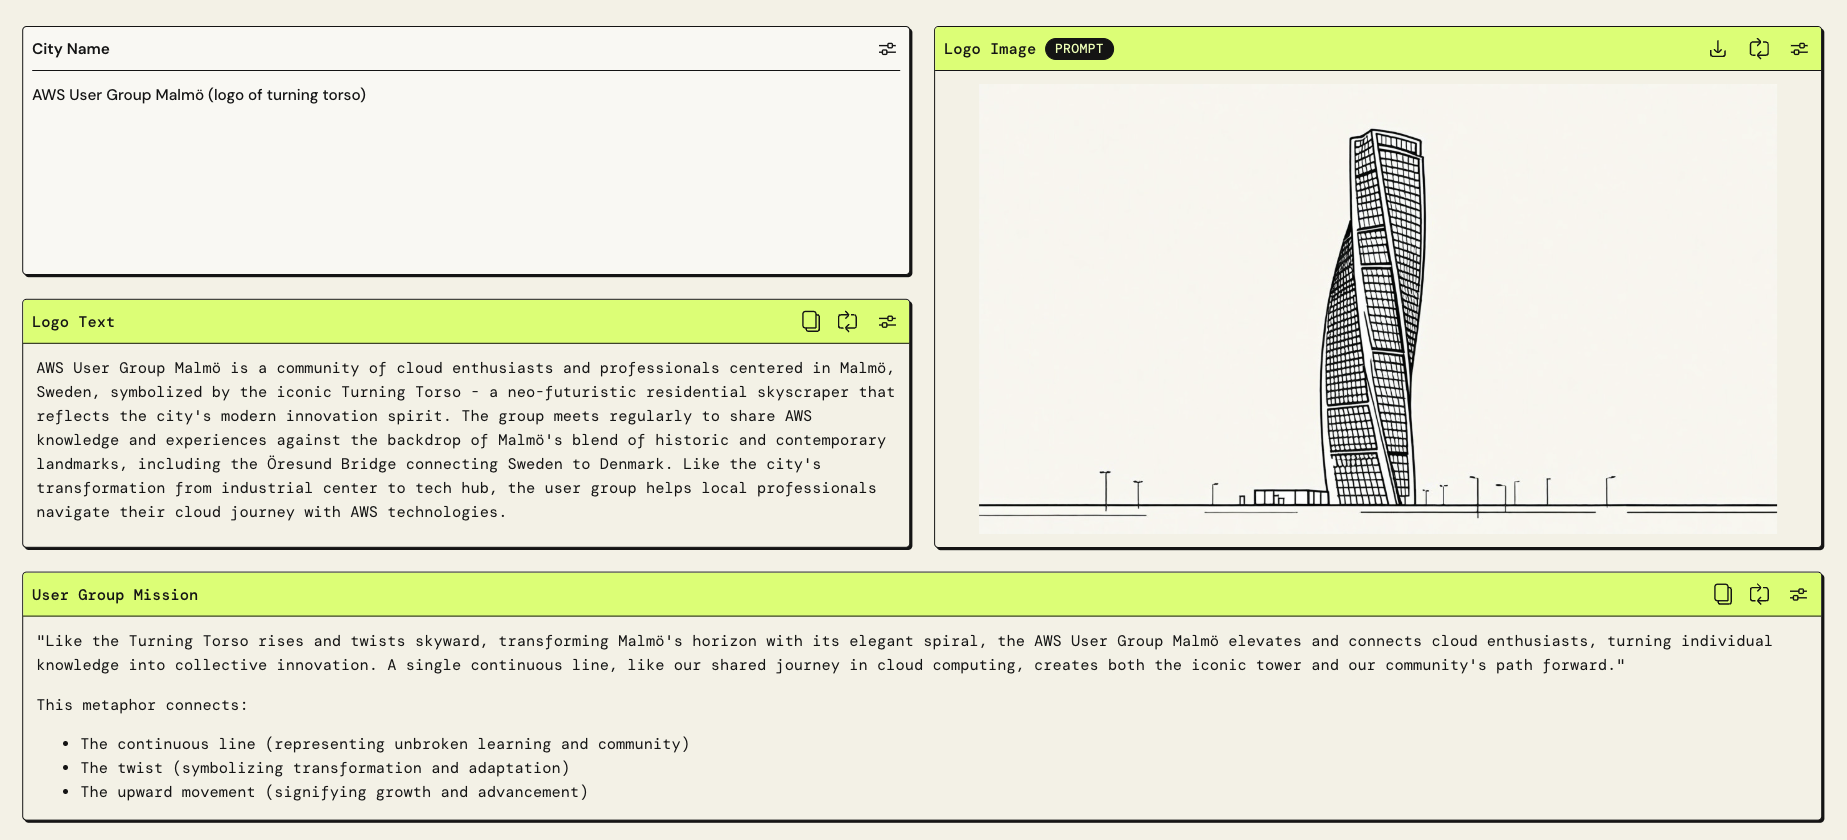Click the "User Group Mission" block title
This screenshot has width=1847, height=840.
click(x=115, y=595)
